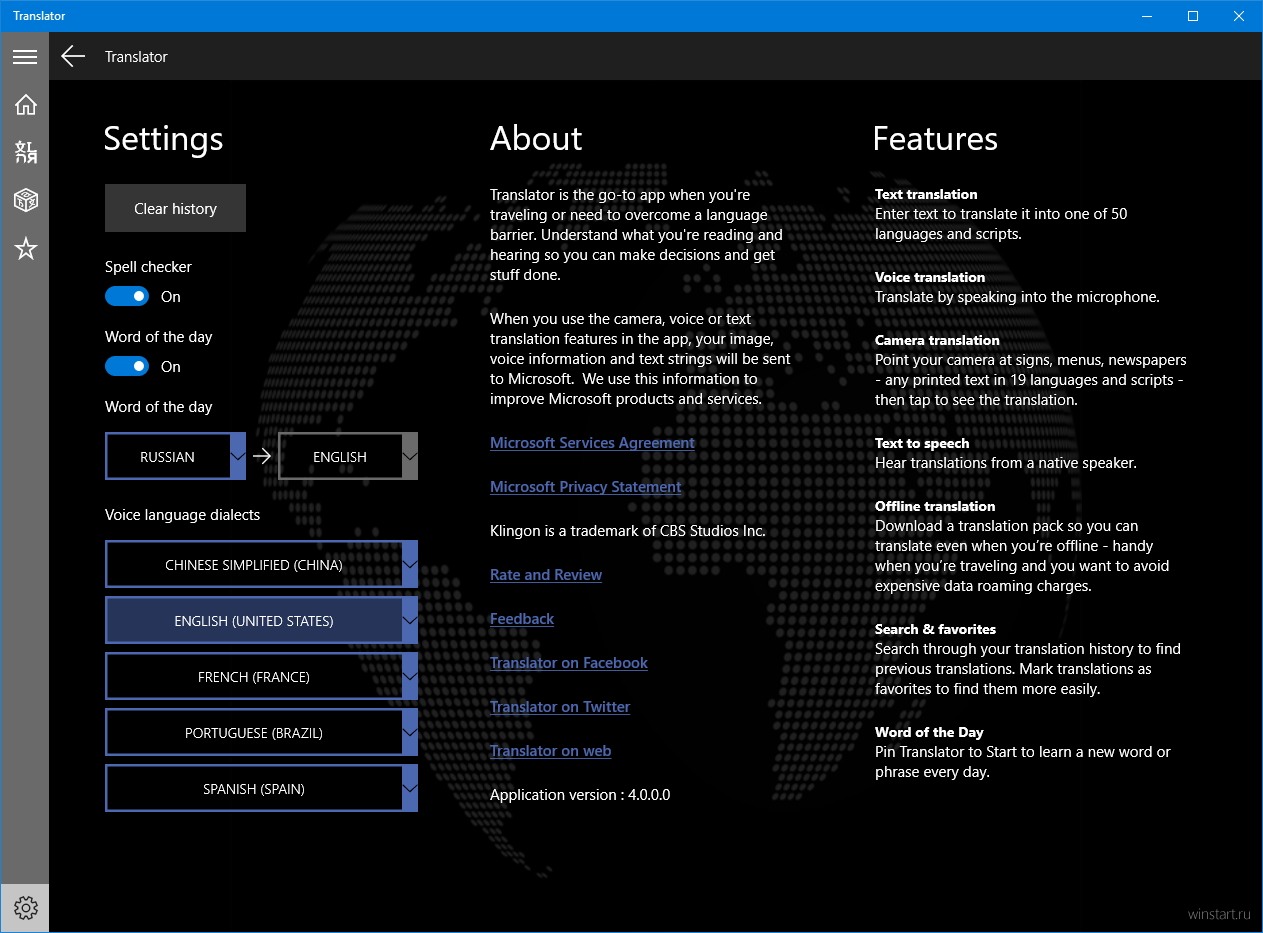The image size is (1263, 933).
Task: Click the 'Klingon is a trademark' line
Action: 628,531
